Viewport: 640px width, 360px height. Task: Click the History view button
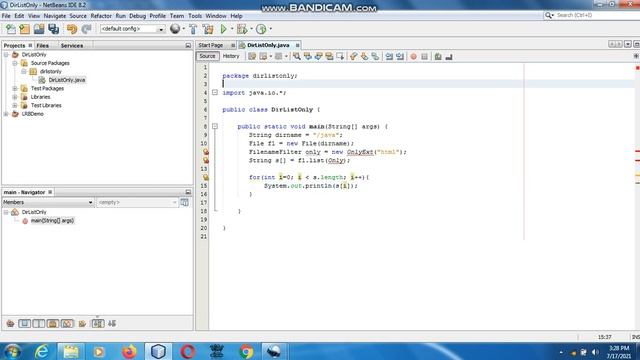(231, 56)
